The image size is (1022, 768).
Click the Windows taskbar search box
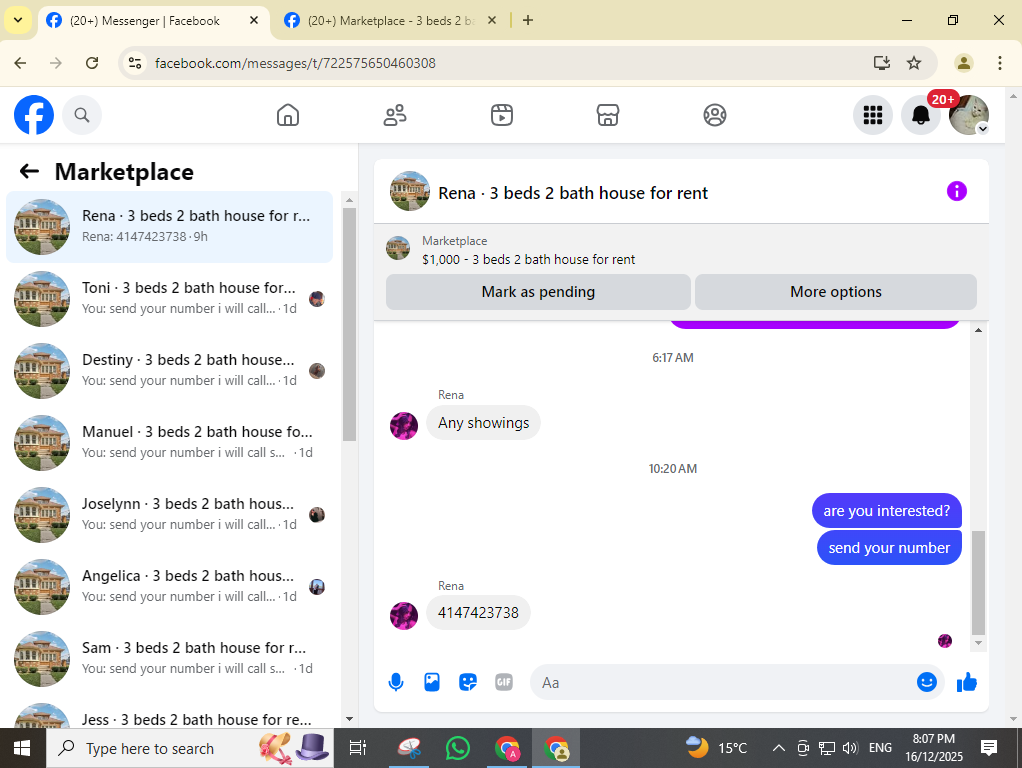[x=189, y=748]
